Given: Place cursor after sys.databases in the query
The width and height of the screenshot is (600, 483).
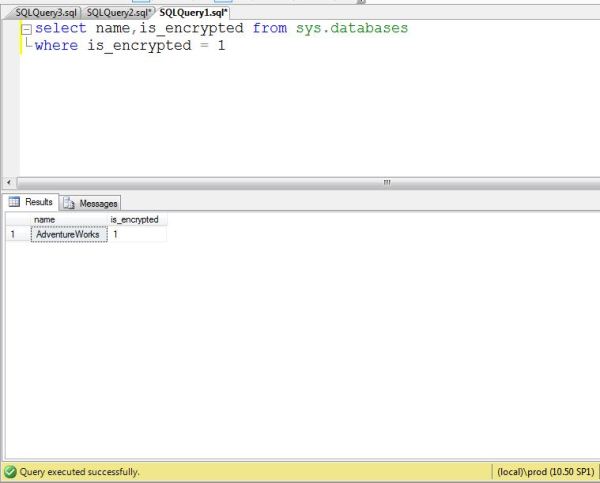Looking at the screenshot, I should pos(409,29).
